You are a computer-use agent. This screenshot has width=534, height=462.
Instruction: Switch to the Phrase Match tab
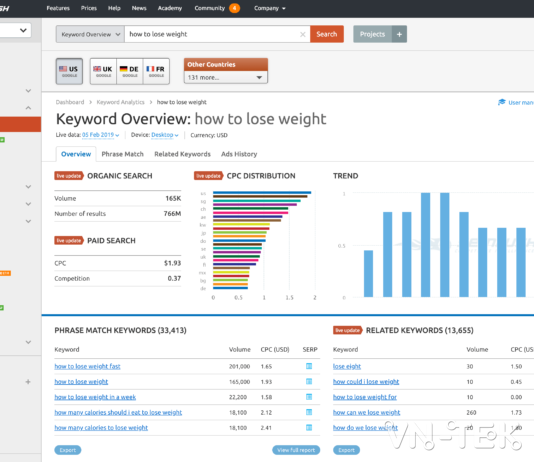pyautogui.click(x=122, y=154)
